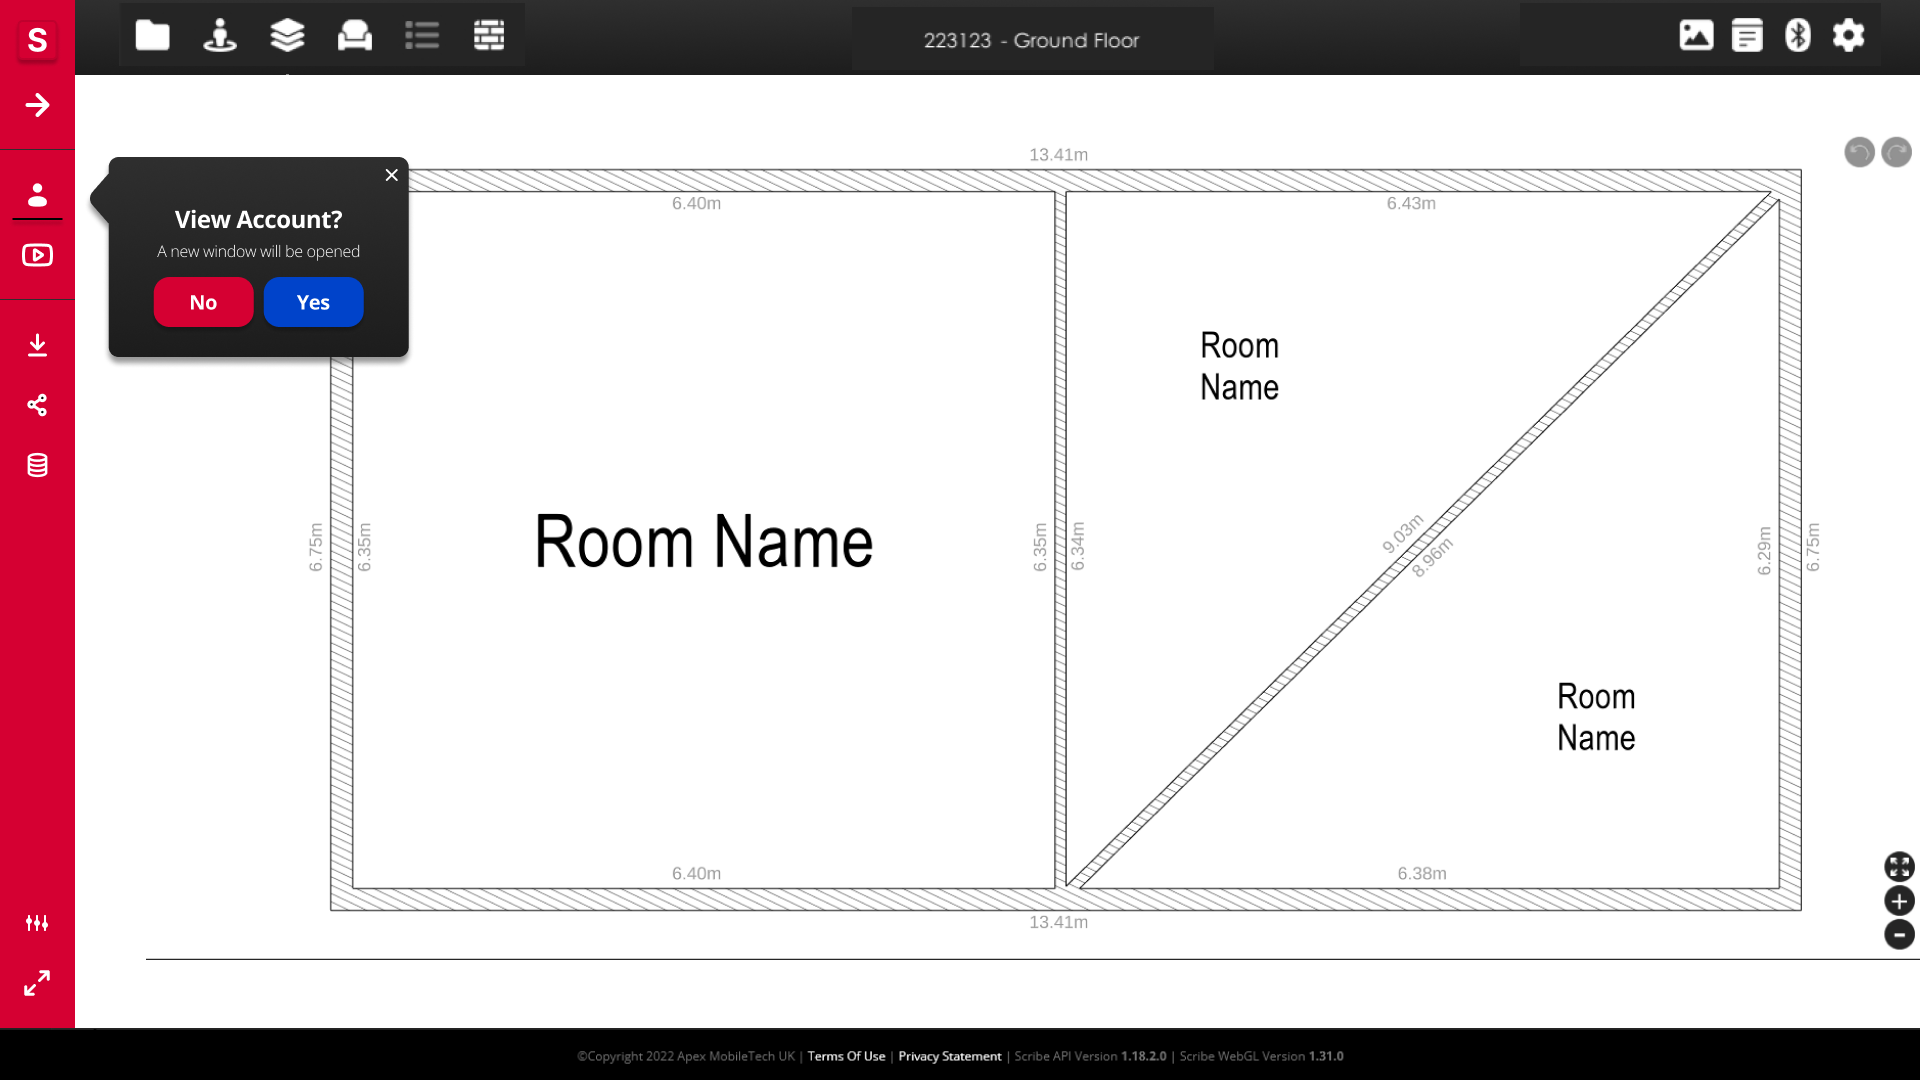
Task: Select upper-left triangular Room Name label
Action: click(1239, 366)
